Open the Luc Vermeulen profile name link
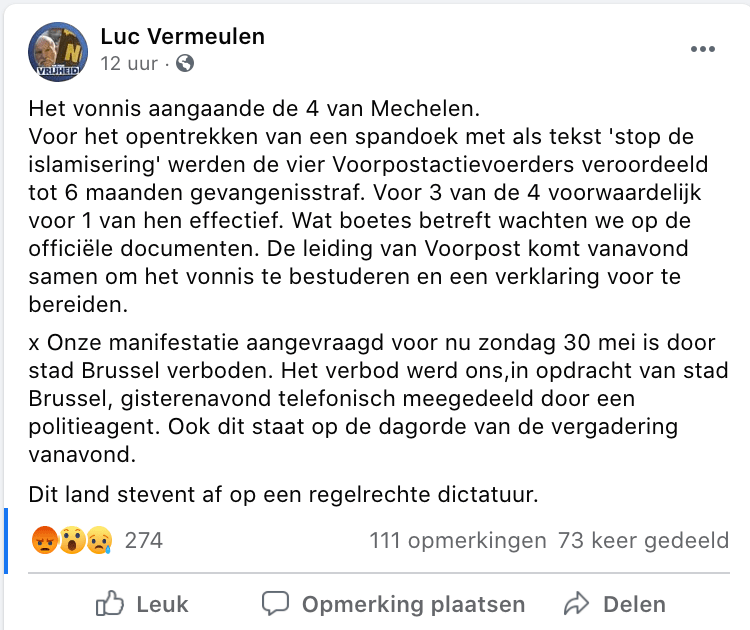Image resolution: width=750 pixels, height=630 pixels. click(x=183, y=37)
